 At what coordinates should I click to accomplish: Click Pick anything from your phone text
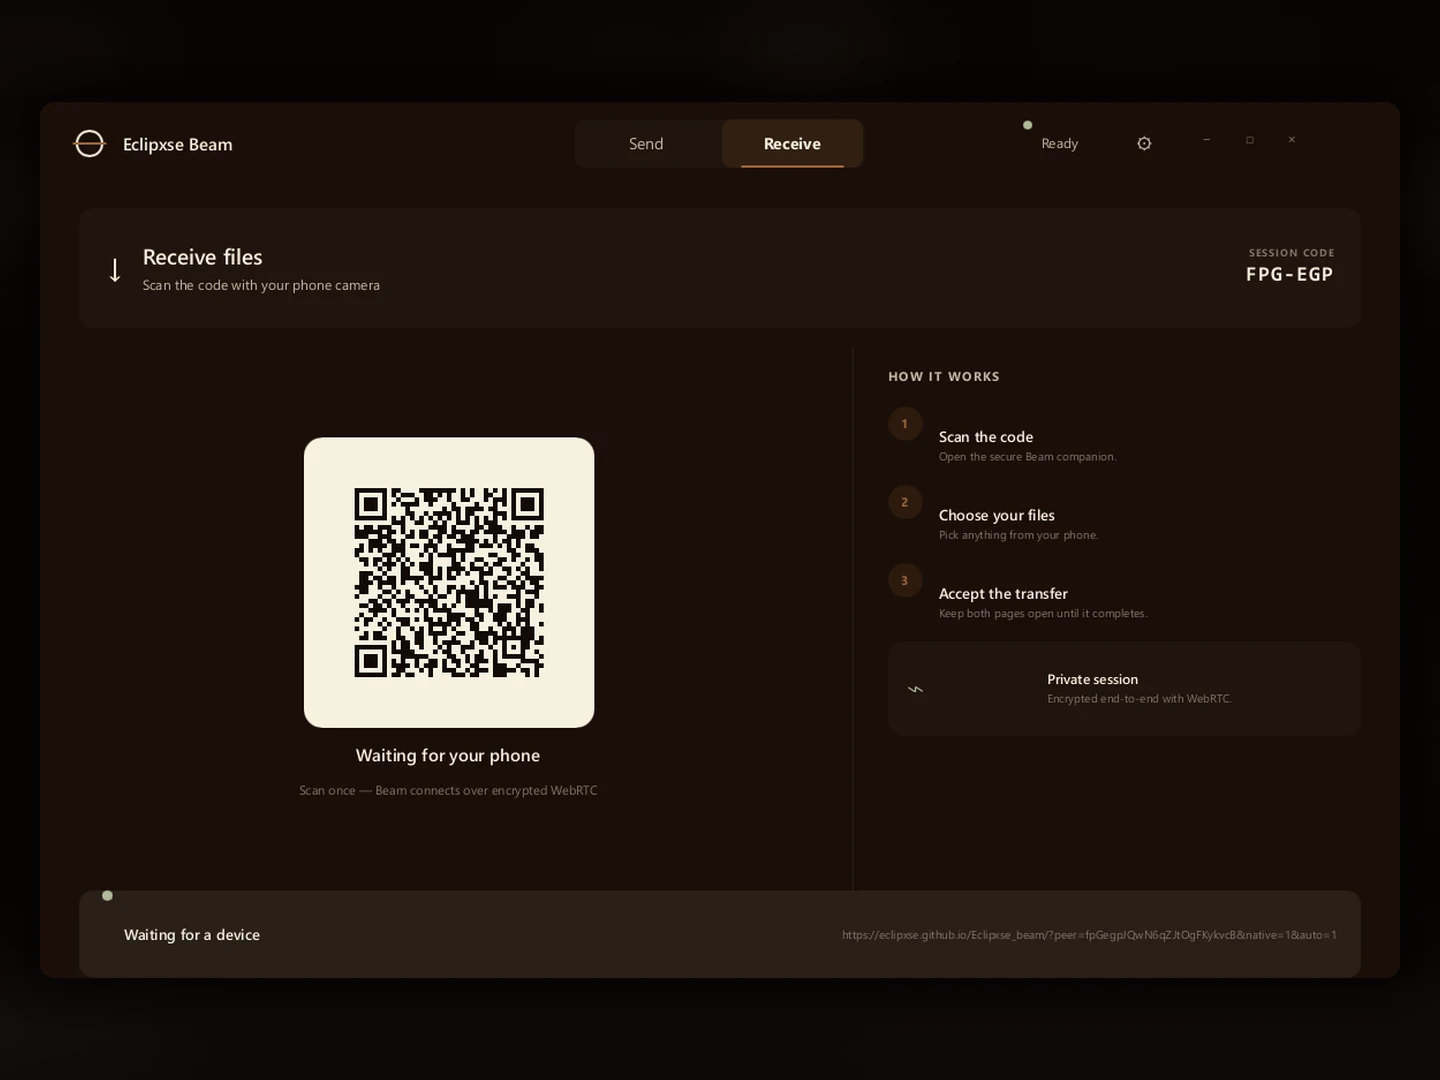point(1018,536)
